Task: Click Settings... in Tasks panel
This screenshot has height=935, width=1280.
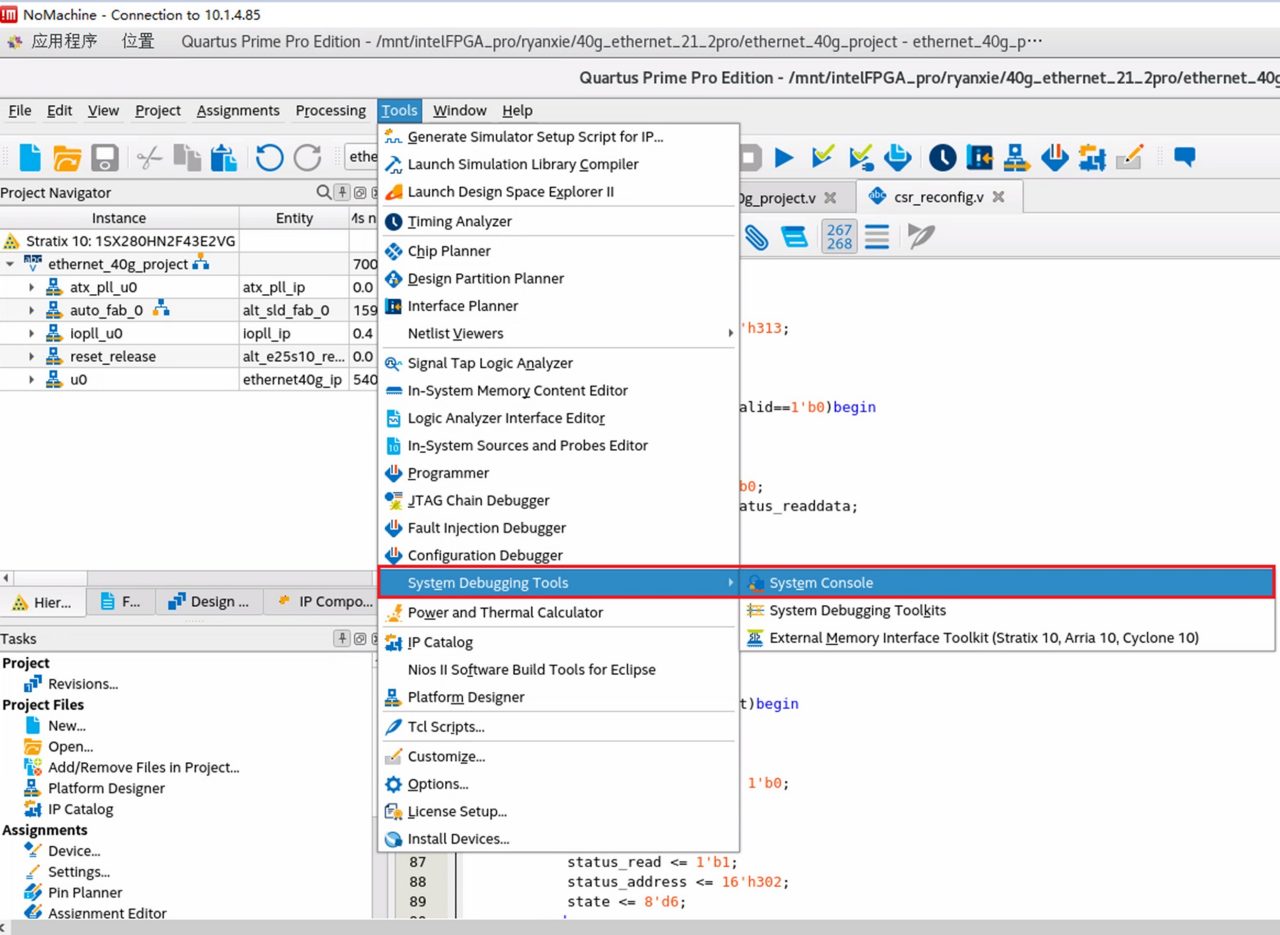Action: (79, 872)
